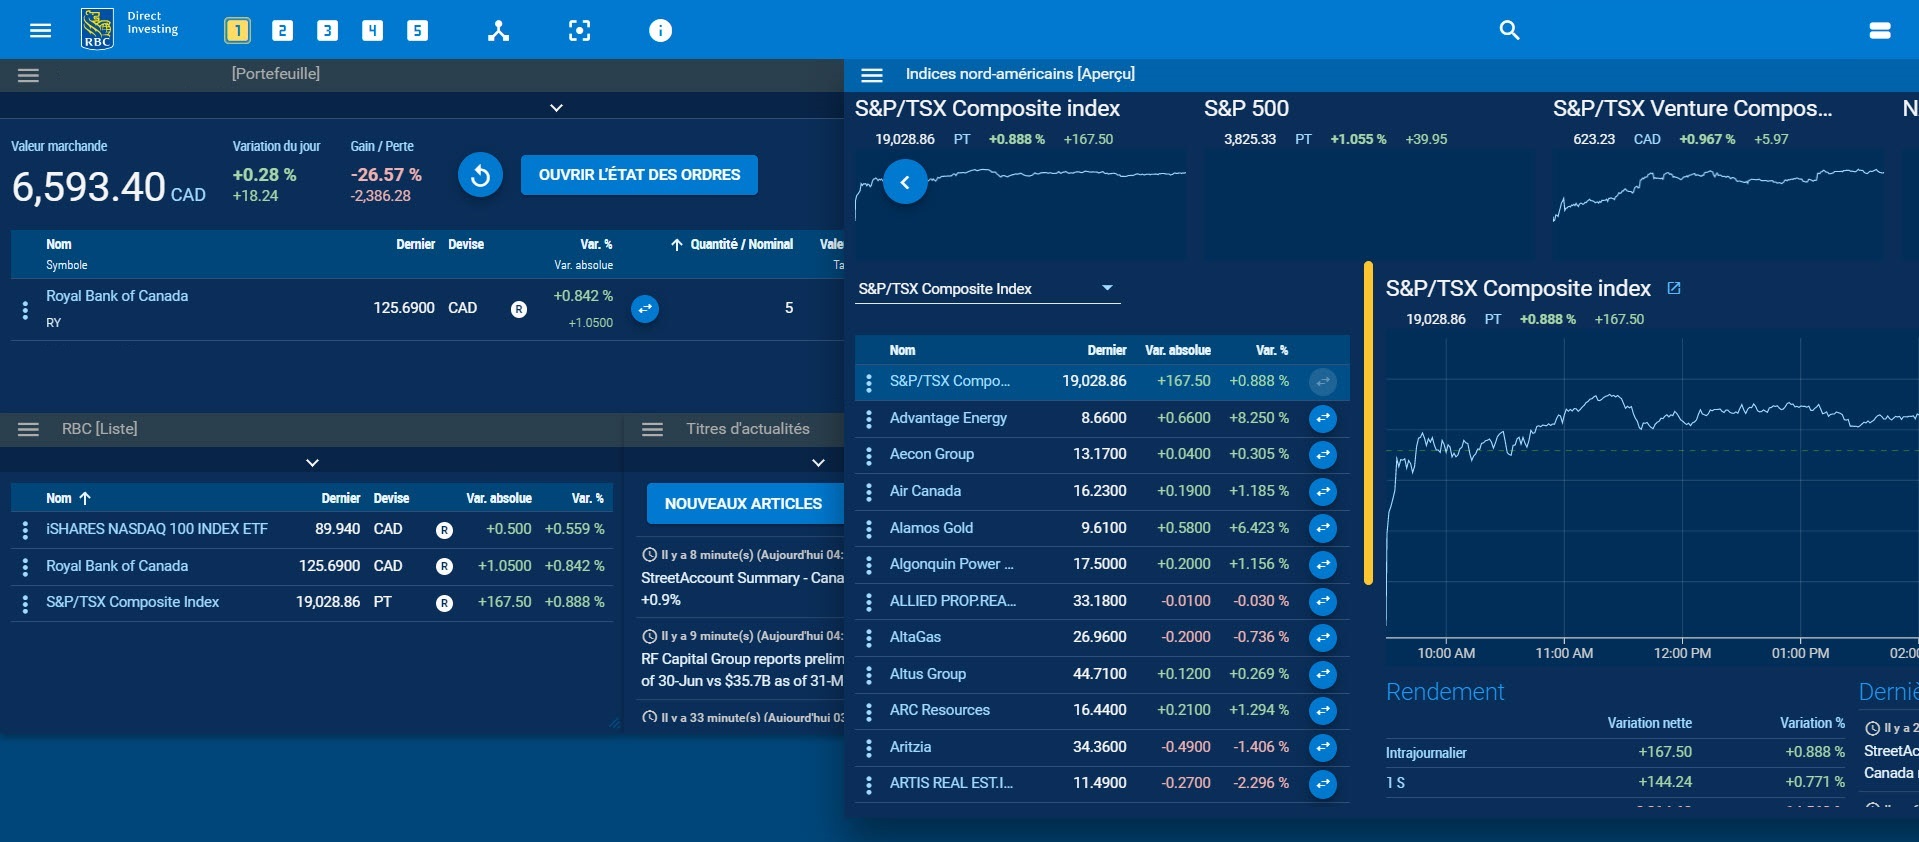Open S&P/TSX Composite Index in RBC list

click(132, 602)
